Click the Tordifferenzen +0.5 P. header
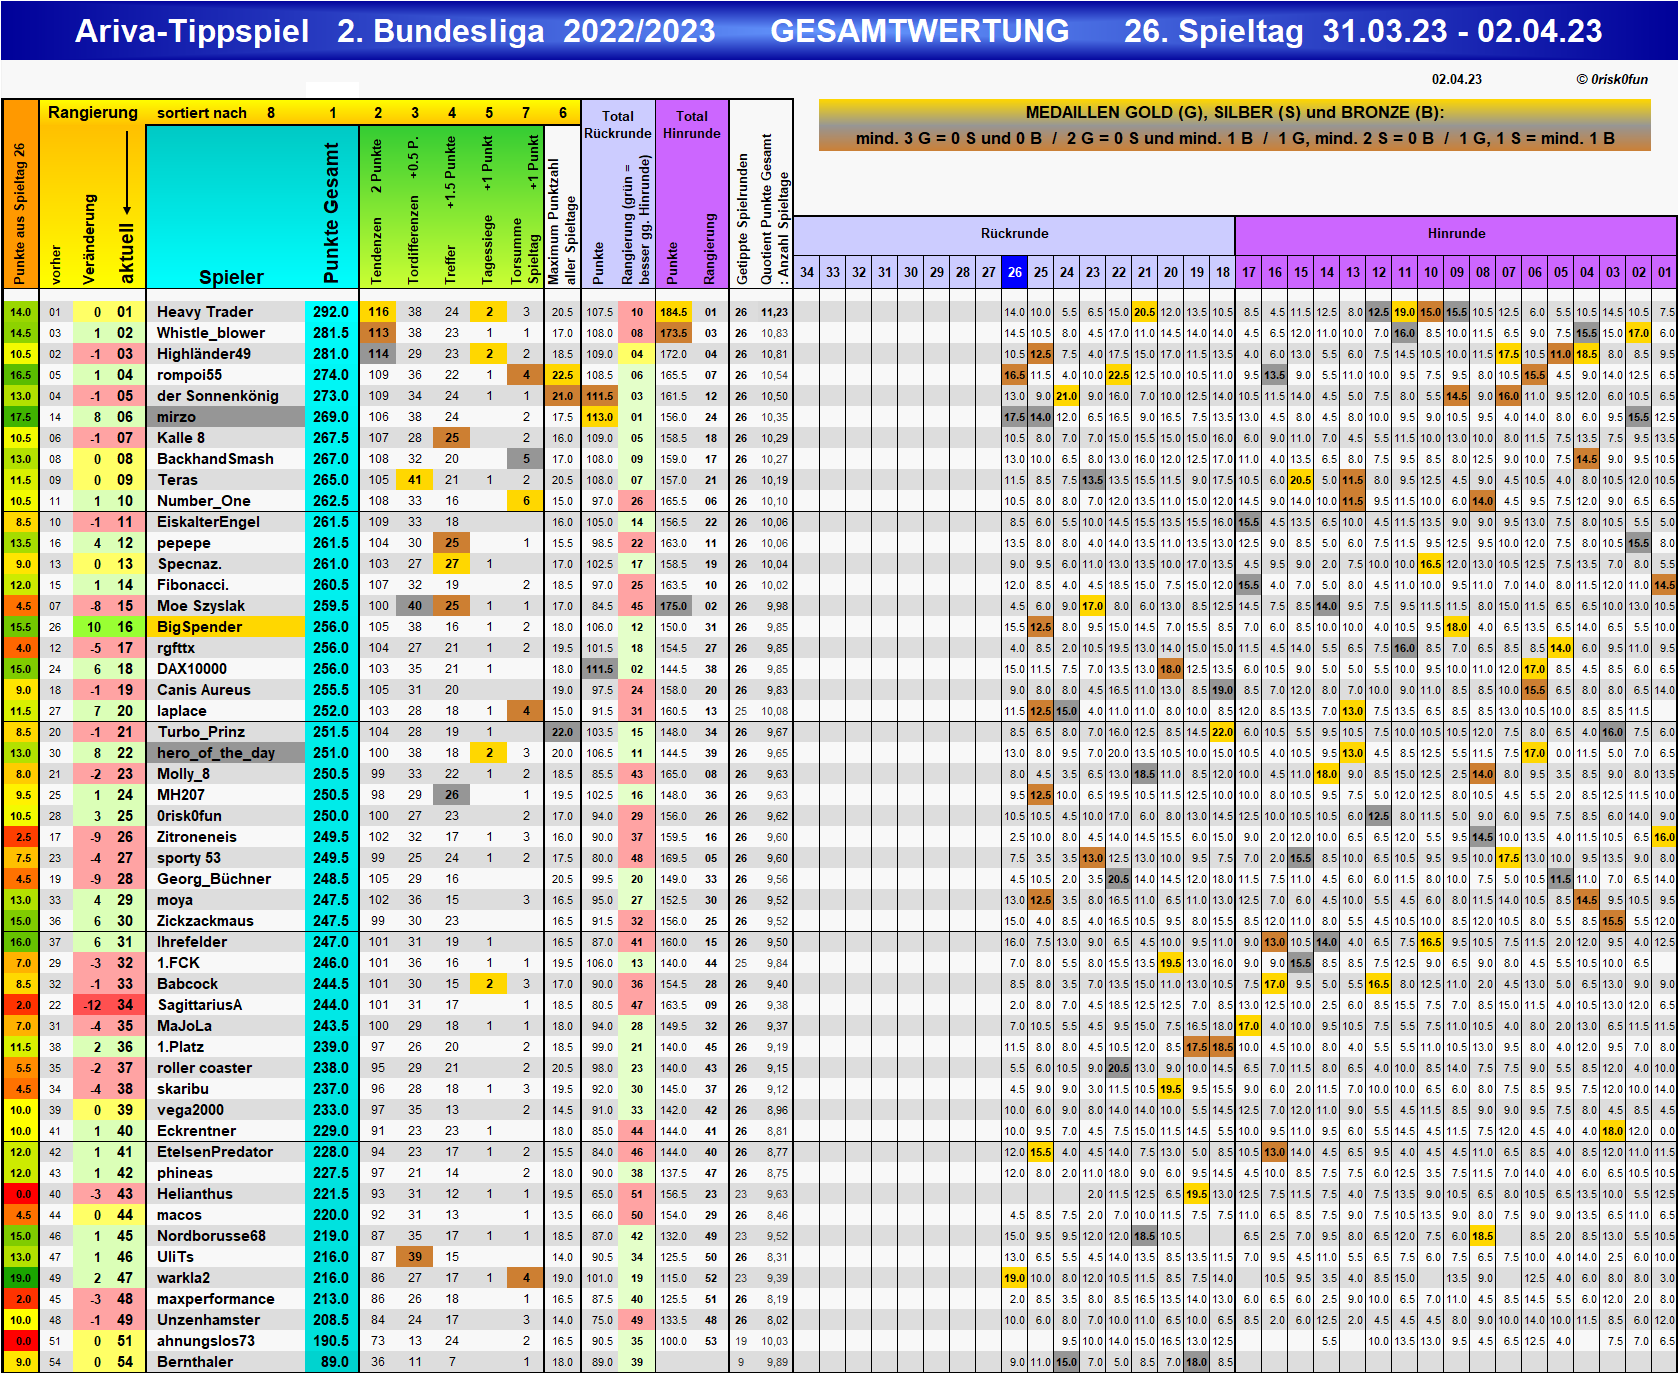1678x1373 pixels. pos(414,210)
